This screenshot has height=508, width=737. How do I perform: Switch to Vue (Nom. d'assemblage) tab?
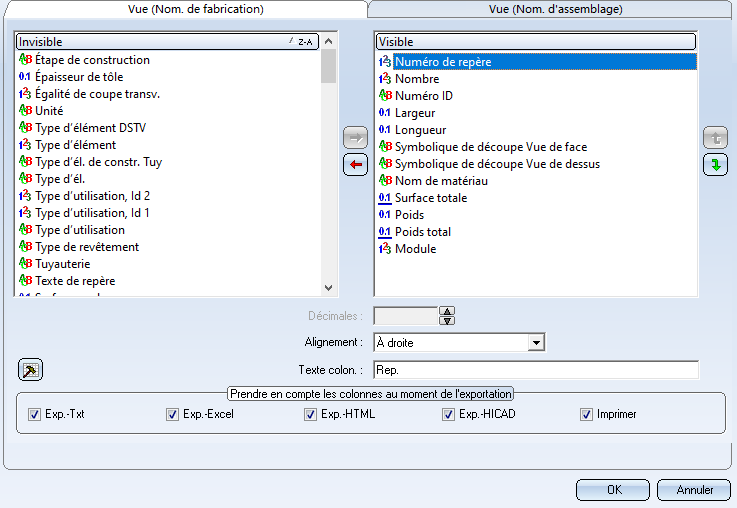coord(556,9)
